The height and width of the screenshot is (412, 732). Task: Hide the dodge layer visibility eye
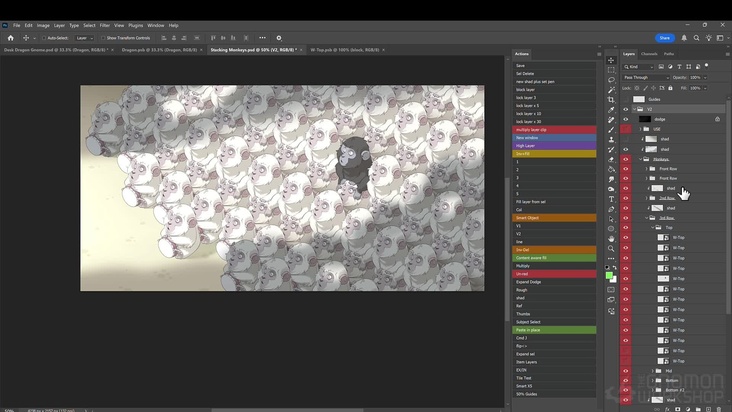pos(626,119)
